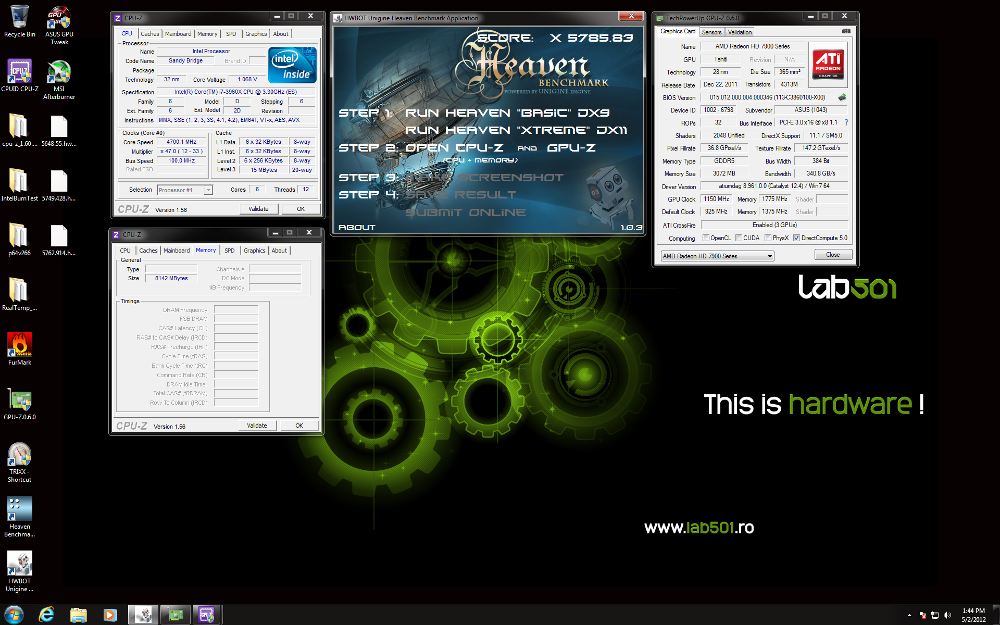Open the Windows Start menu
This screenshot has height=625, width=1000.
[x=13, y=614]
